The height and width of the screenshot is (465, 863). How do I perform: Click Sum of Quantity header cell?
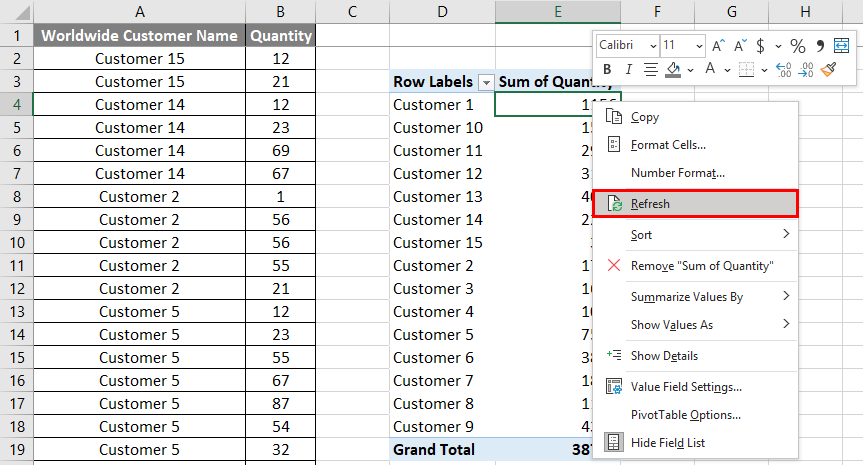click(x=556, y=81)
